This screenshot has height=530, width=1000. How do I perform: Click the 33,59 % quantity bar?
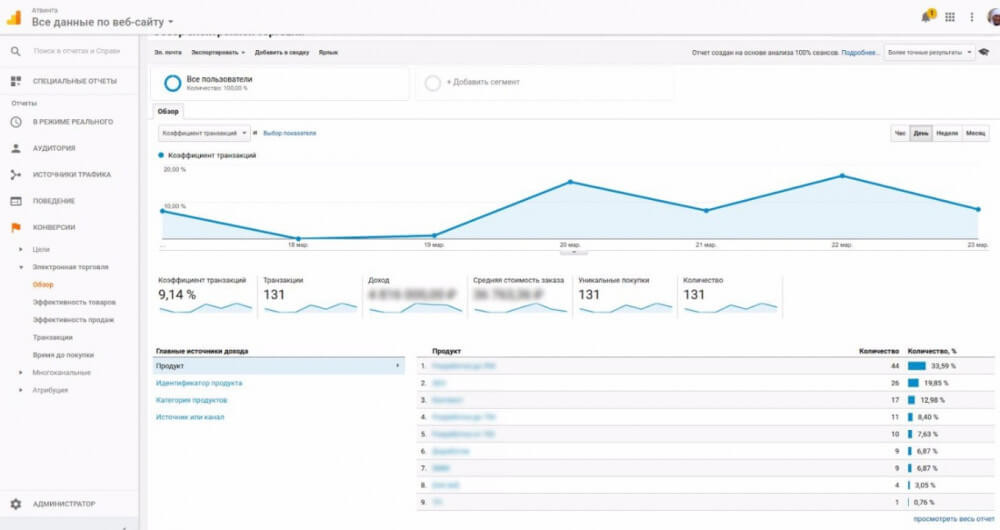tap(916, 366)
